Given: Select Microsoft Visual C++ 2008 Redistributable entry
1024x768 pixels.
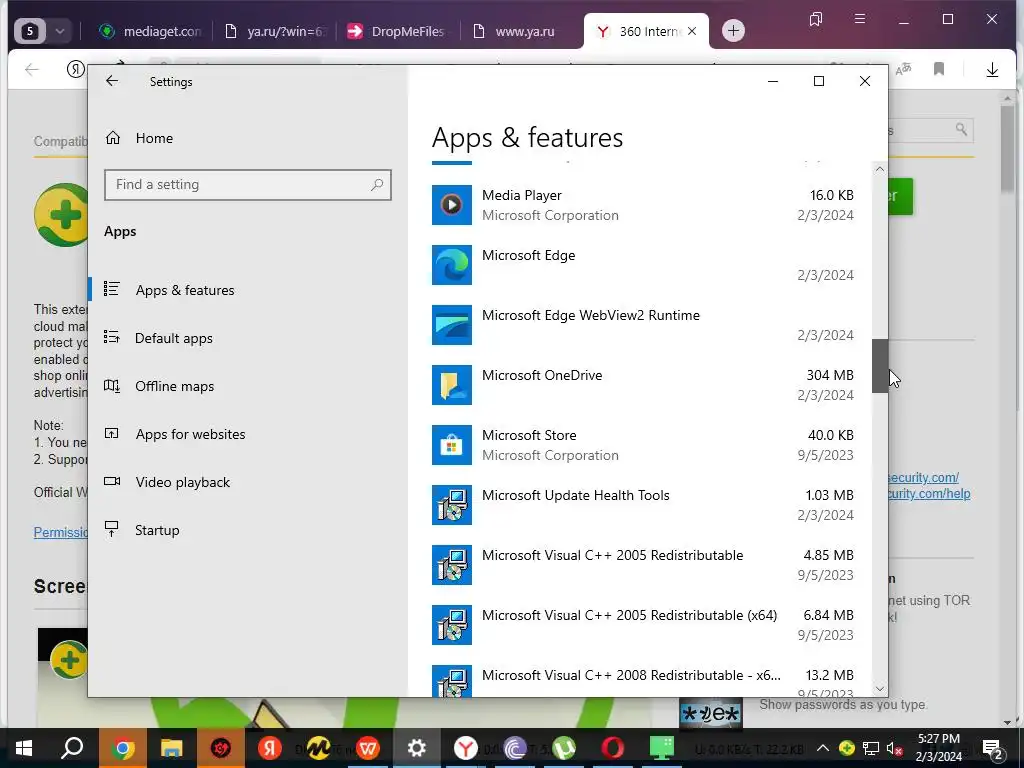Looking at the screenshot, I should point(632,675).
